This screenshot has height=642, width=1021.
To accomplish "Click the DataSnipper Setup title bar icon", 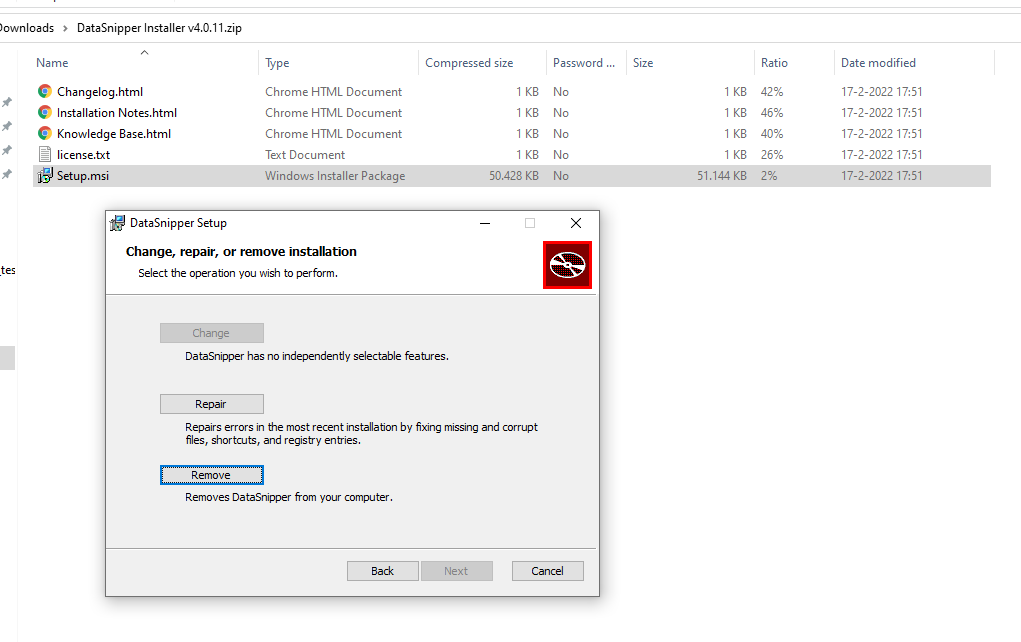I will pos(117,223).
